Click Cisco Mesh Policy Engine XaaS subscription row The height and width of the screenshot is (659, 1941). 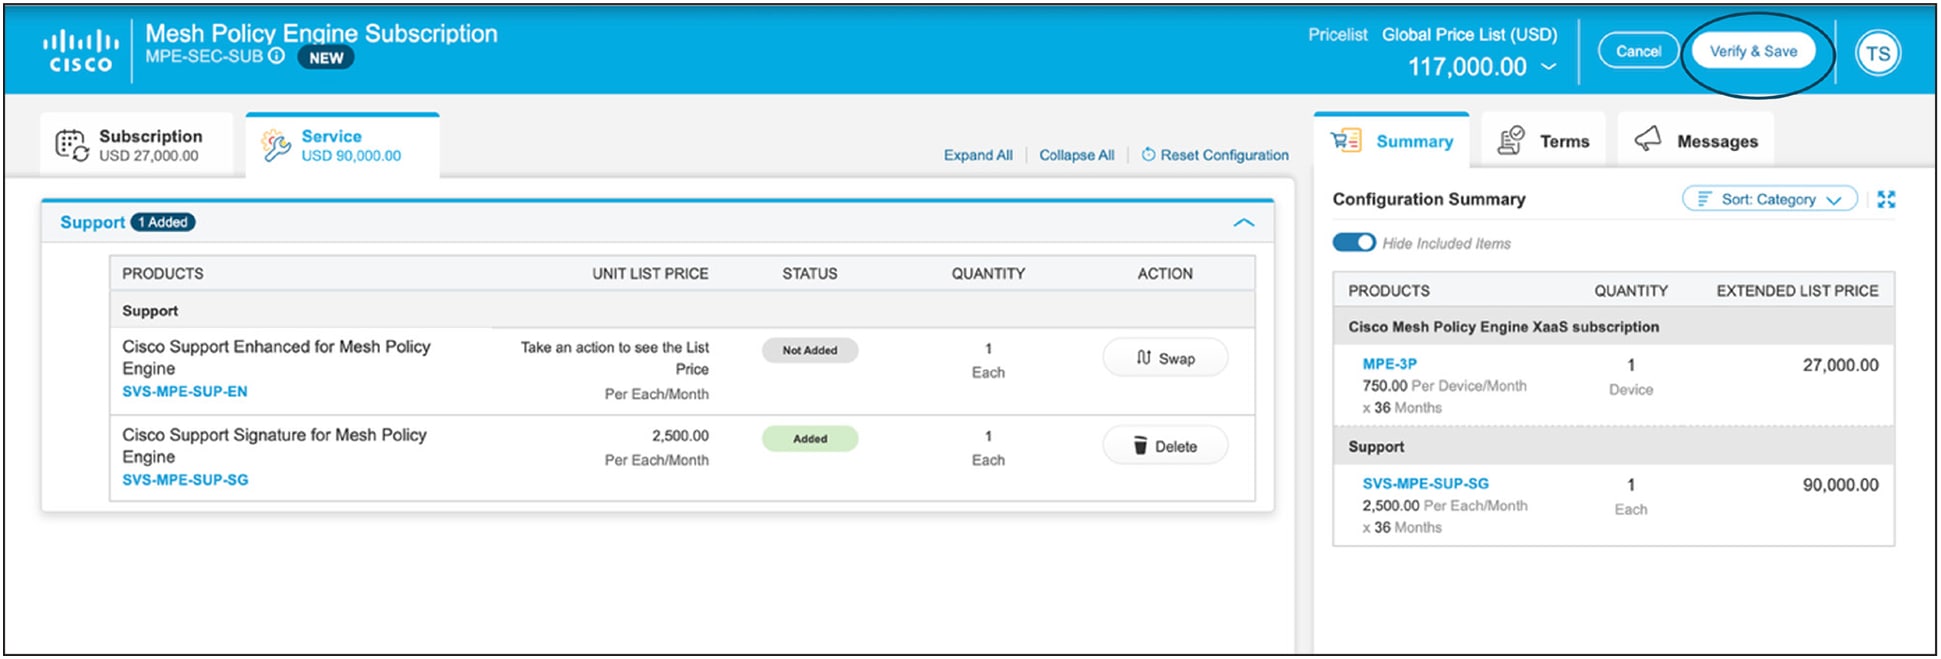click(x=1613, y=327)
